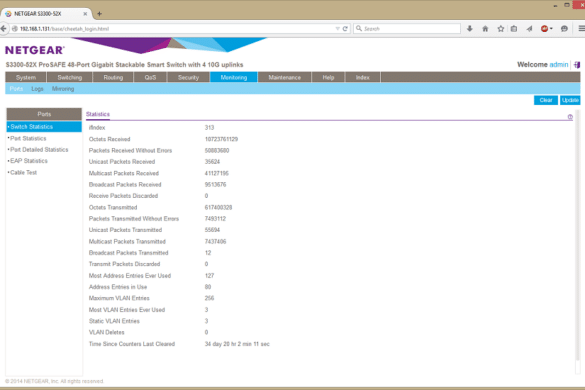Image resolution: width=585 pixels, height=390 pixels.
Task: Open the Switching menu tab
Action: click(70, 77)
